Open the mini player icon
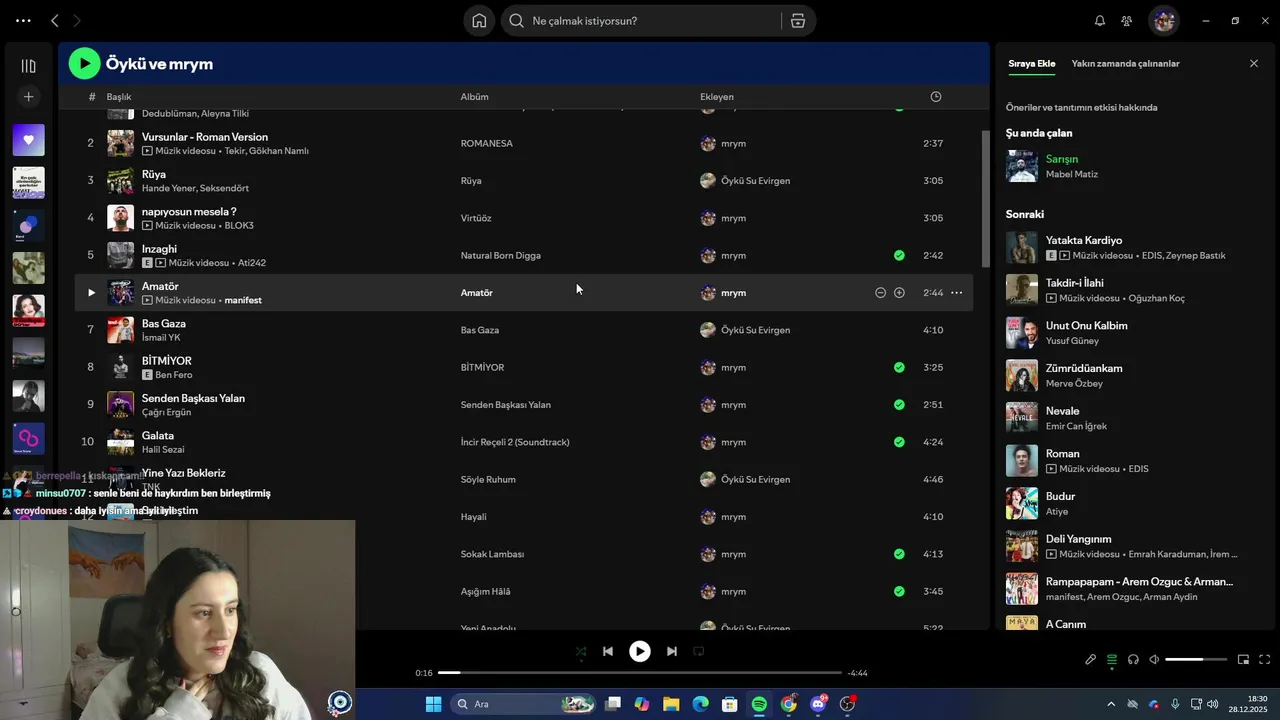Screen dimensions: 1280x720 (x=1243, y=659)
